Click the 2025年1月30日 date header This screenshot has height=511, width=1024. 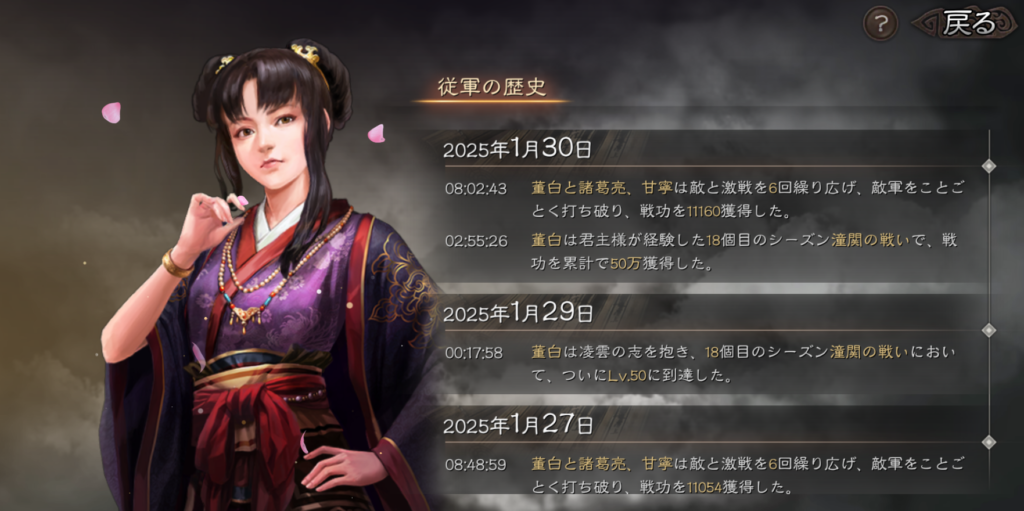click(517, 150)
